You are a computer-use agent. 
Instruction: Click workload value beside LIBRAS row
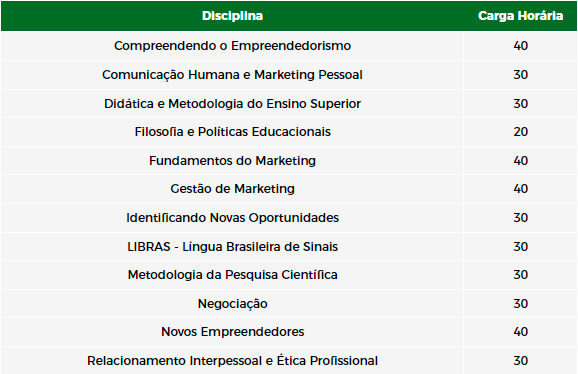pos(520,247)
